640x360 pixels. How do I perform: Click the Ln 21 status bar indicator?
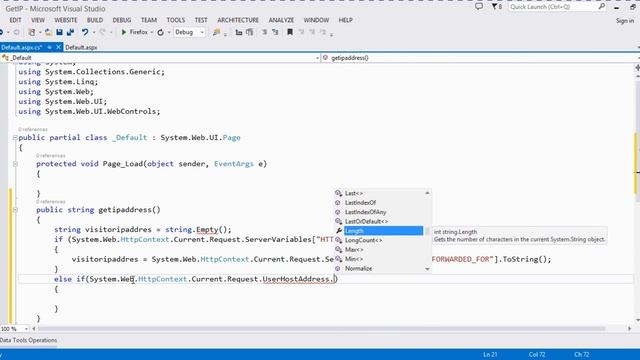[x=490, y=354]
